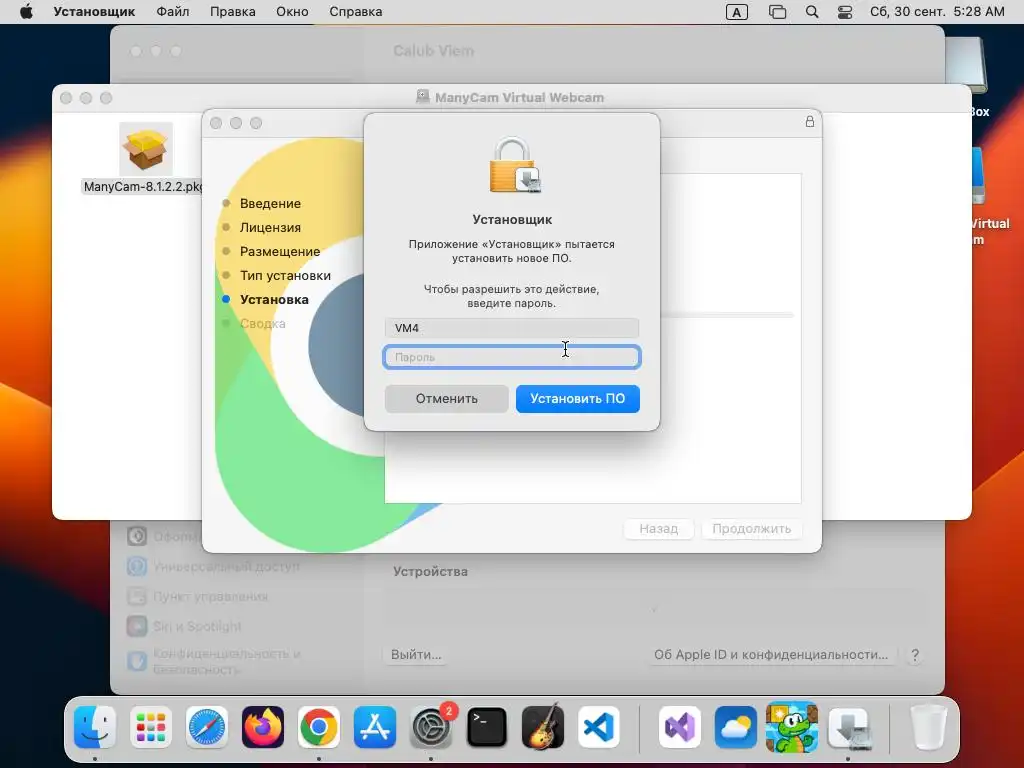Screen dimensions: 1024x768
Task: Focus the Пароль password field
Action: pyautogui.click(x=511, y=357)
